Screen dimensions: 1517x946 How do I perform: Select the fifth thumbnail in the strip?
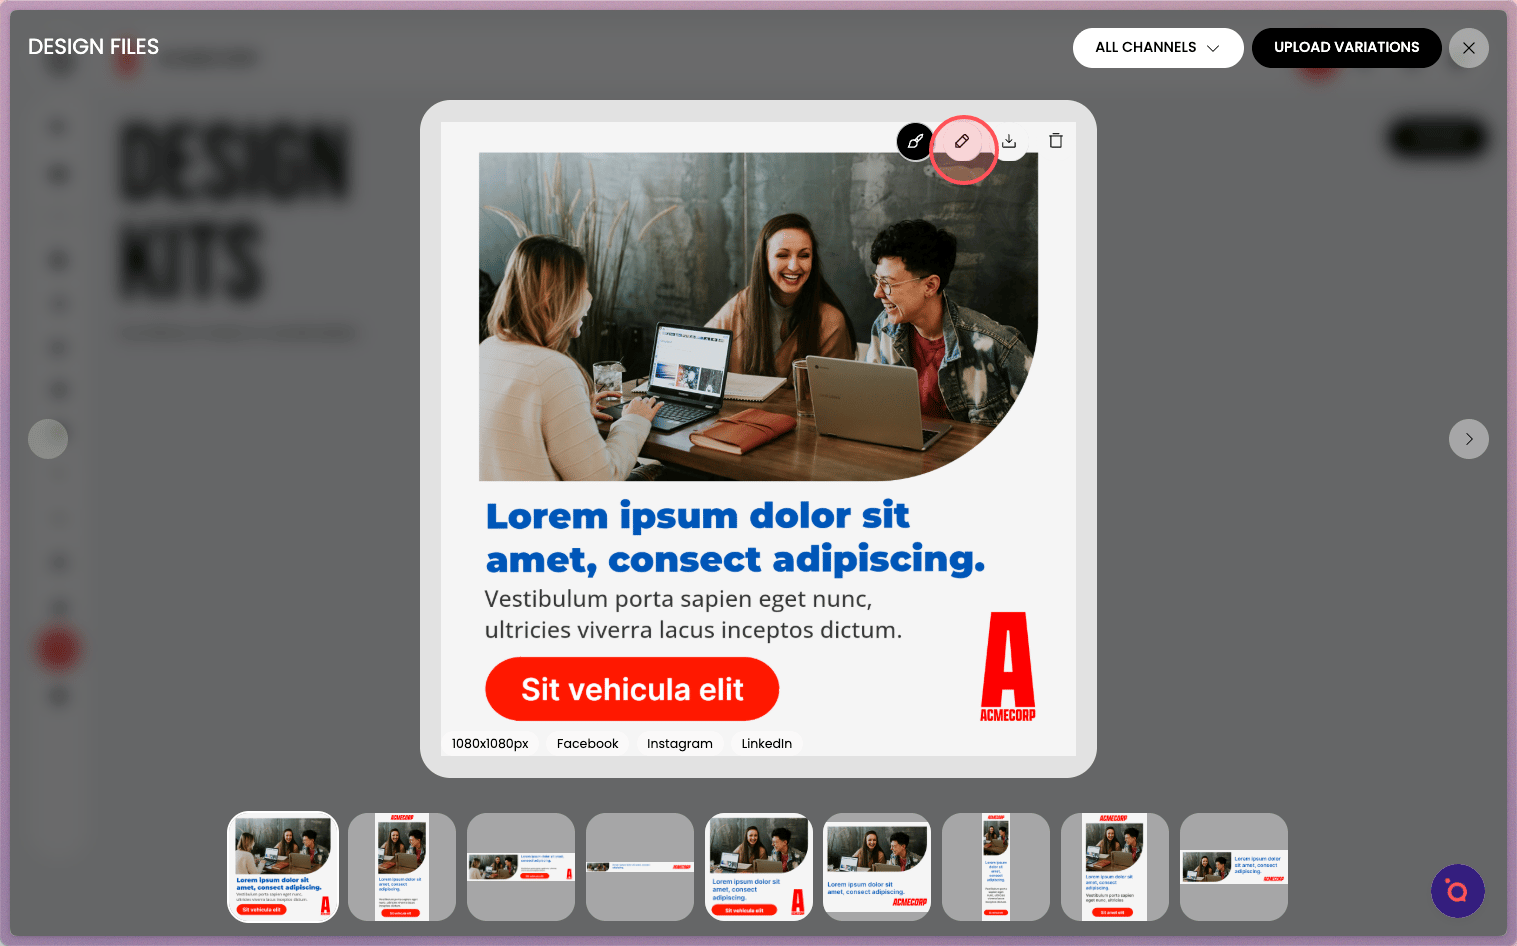pyautogui.click(x=759, y=867)
